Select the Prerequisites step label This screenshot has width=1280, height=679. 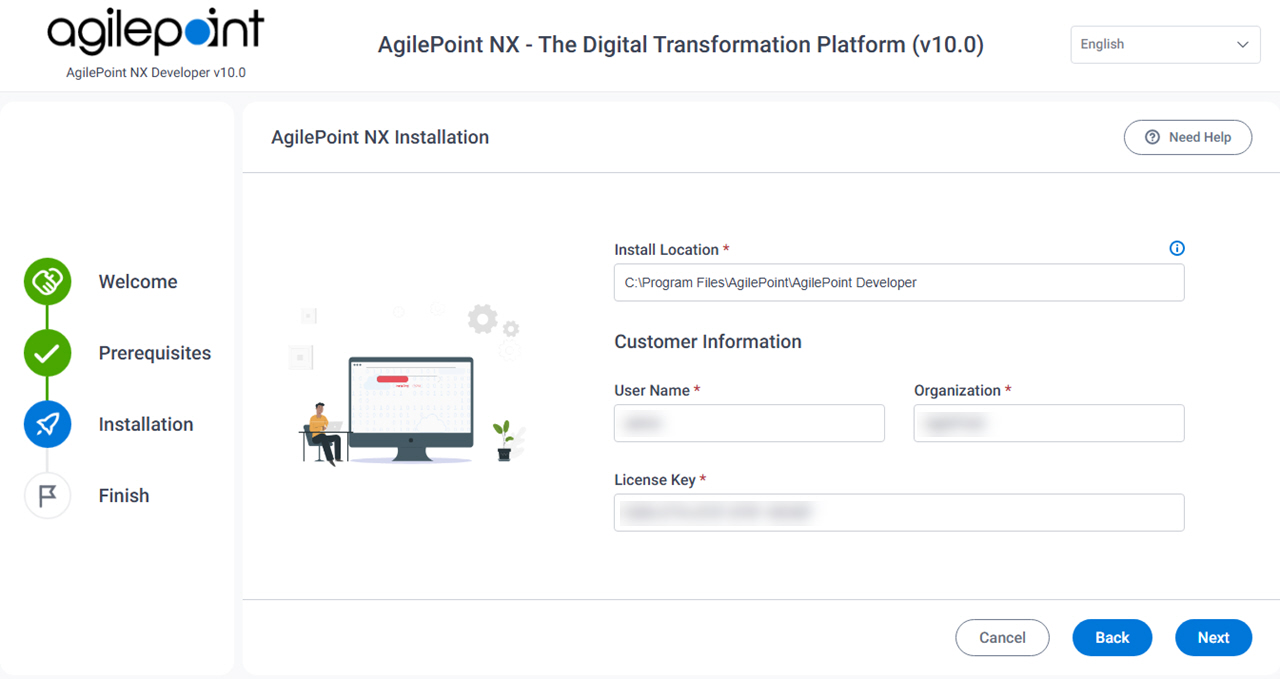click(x=155, y=353)
